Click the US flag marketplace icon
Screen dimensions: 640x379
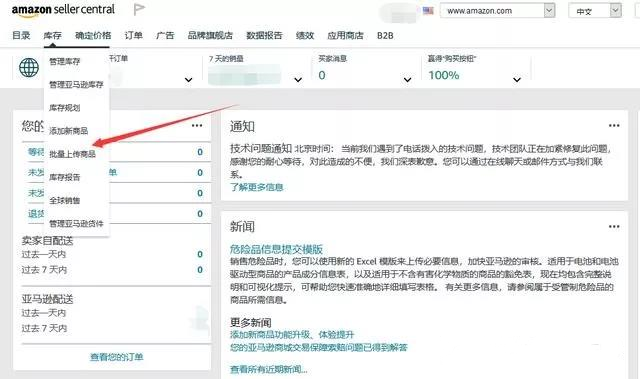click(428, 11)
